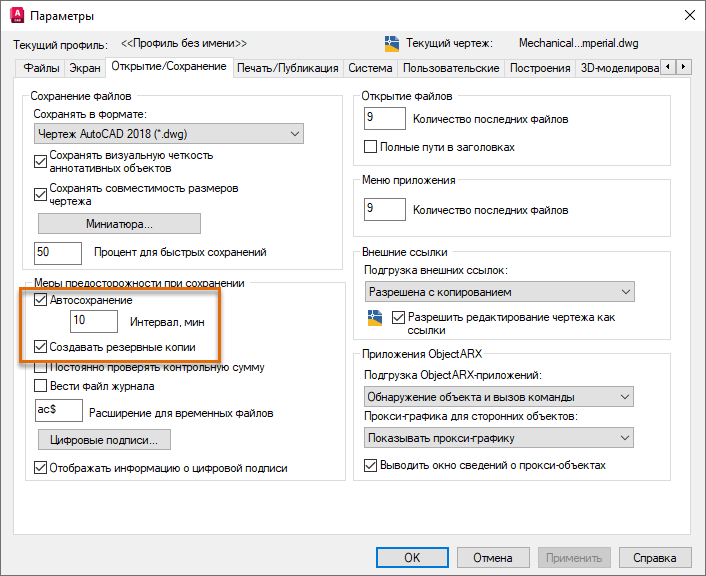
Task: Open the Показывать прокси-графику dropdown
Action: 498,438
